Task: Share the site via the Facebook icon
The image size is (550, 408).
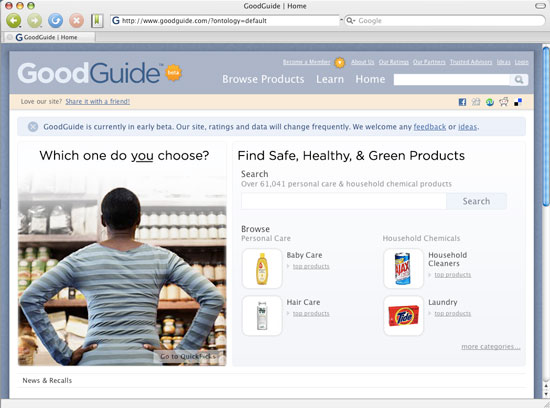Action: coord(462,102)
